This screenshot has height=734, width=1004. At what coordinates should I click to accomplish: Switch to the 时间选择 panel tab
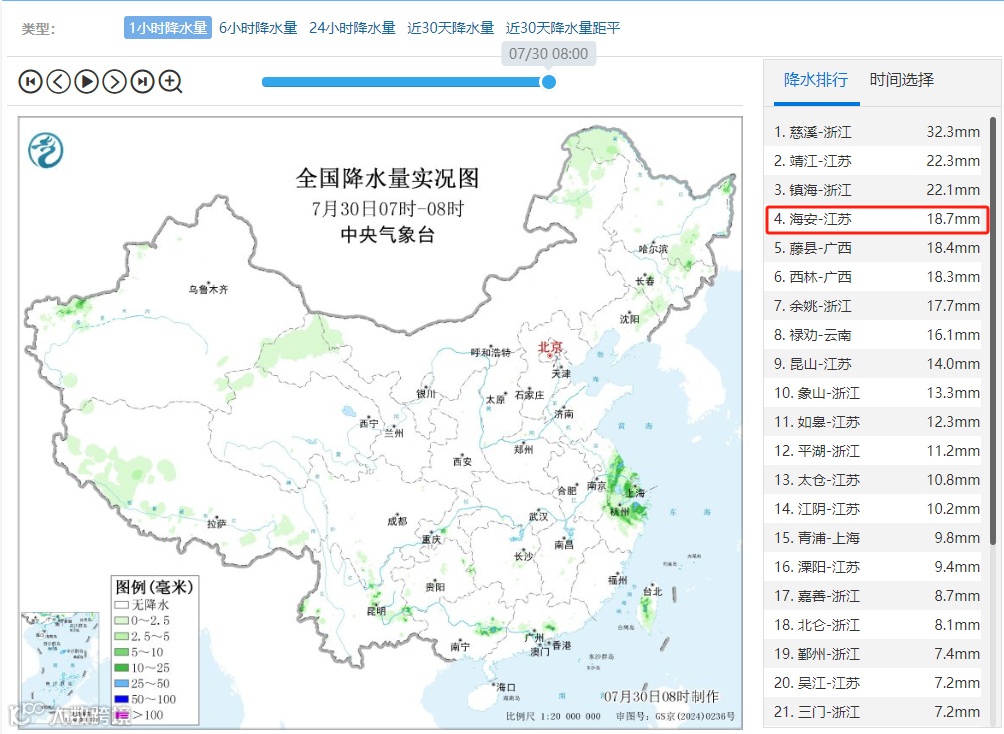(x=902, y=80)
